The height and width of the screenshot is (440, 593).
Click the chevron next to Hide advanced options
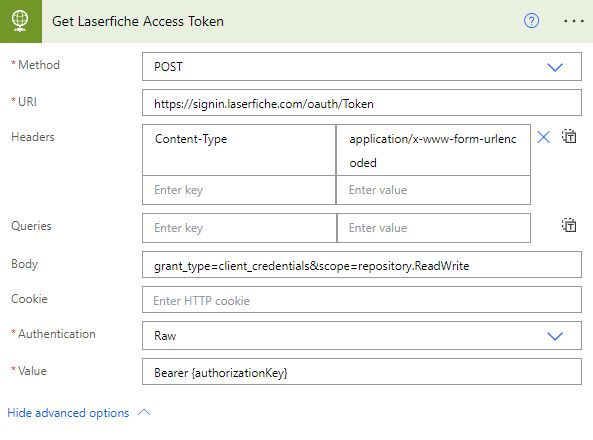144,412
